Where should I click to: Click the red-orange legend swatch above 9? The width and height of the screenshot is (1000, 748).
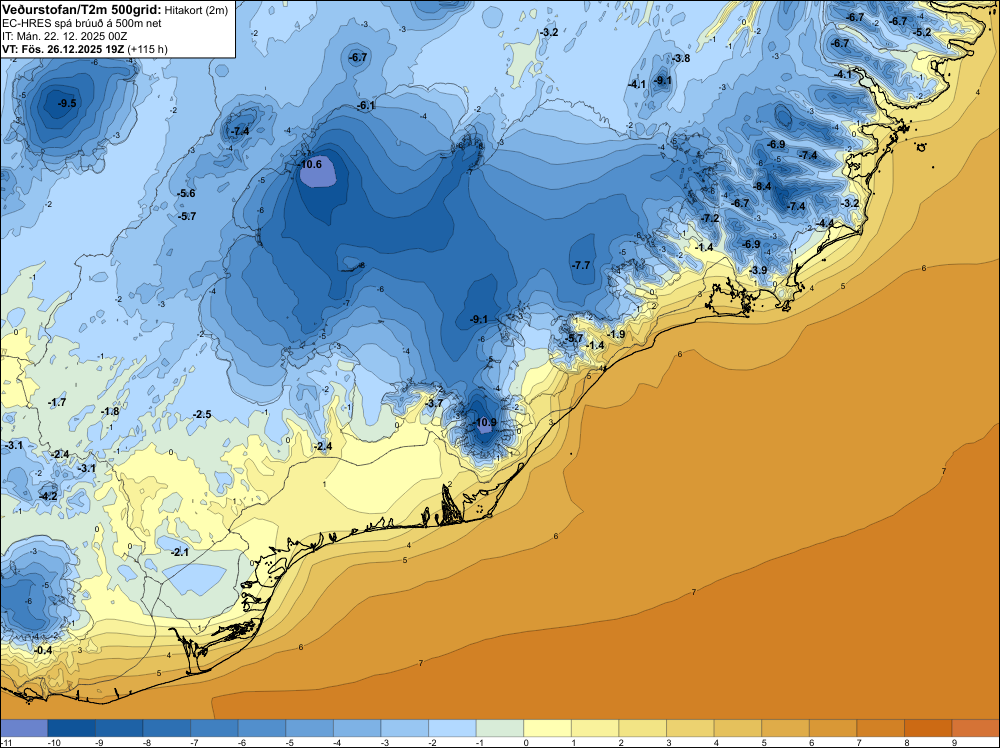[x=976, y=728]
